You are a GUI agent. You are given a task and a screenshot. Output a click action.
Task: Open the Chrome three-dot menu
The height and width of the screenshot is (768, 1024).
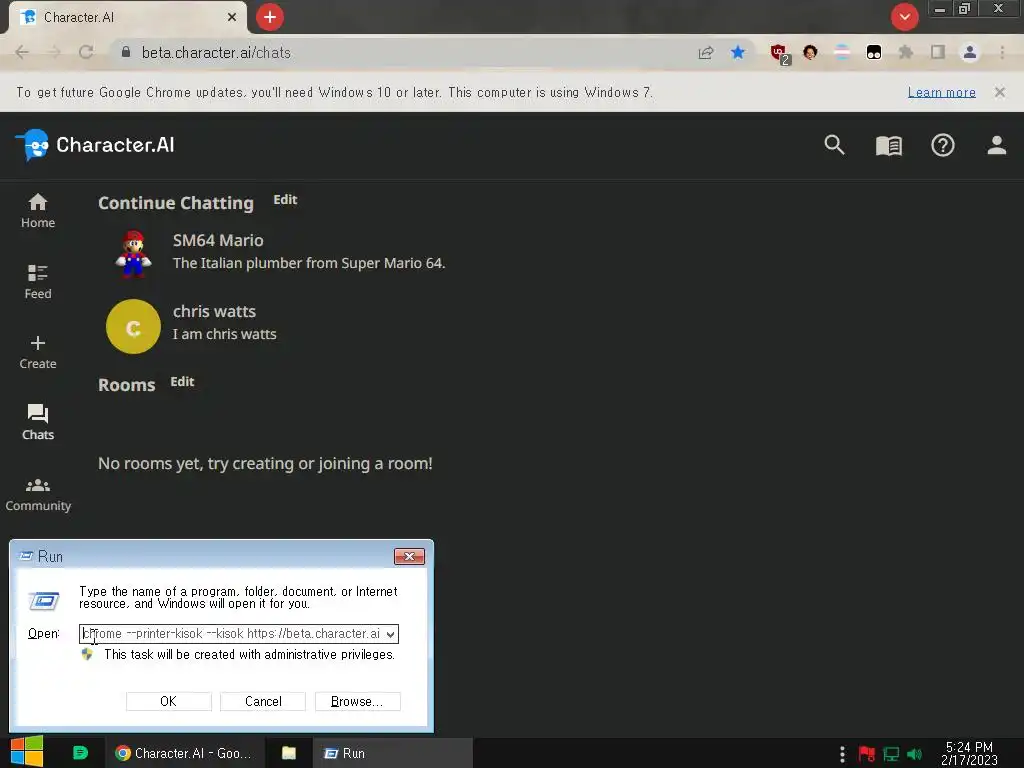pos(1002,52)
